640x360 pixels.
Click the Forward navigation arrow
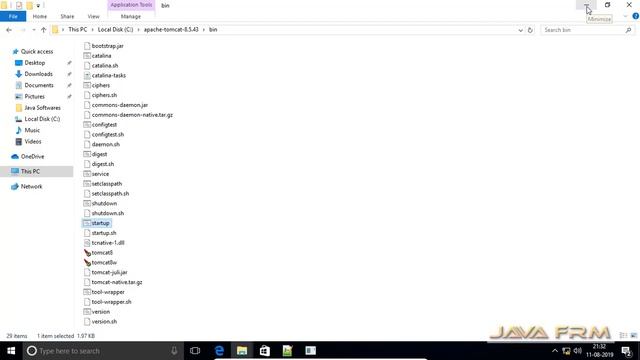[23, 30]
